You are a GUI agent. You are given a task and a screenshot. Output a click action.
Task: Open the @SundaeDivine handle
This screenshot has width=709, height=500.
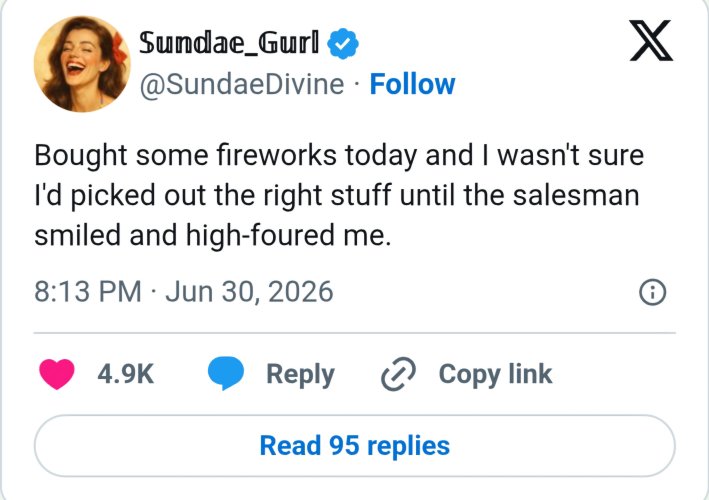[242, 85]
